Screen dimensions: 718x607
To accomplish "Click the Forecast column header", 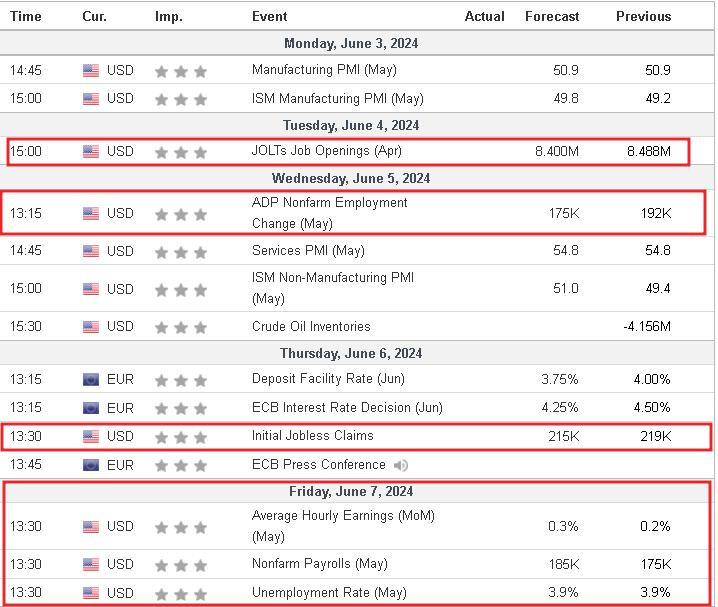I will 552,16.
